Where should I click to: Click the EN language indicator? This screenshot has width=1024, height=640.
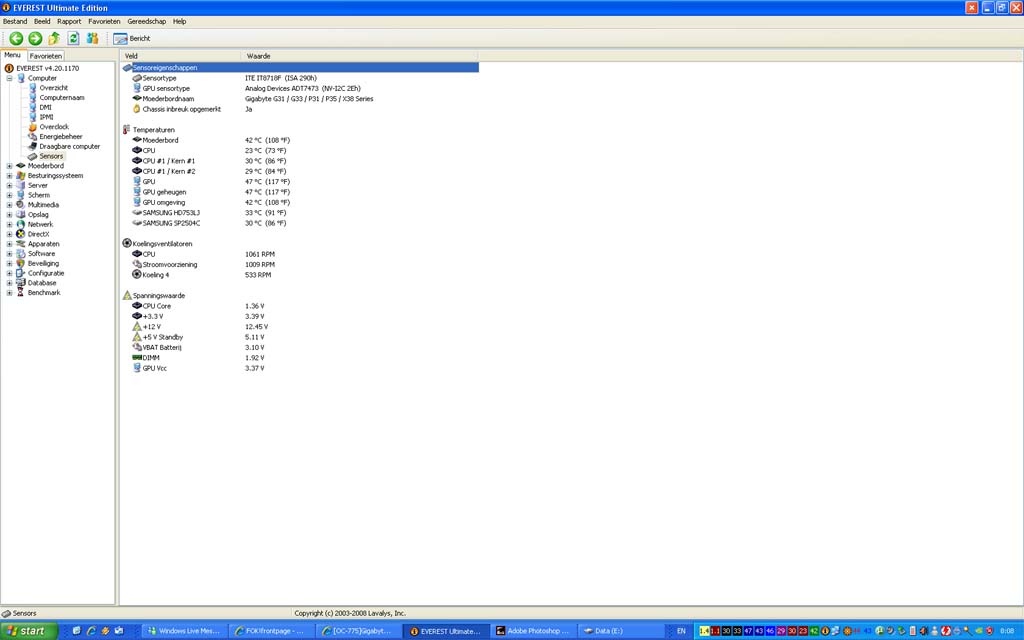(681, 631)
